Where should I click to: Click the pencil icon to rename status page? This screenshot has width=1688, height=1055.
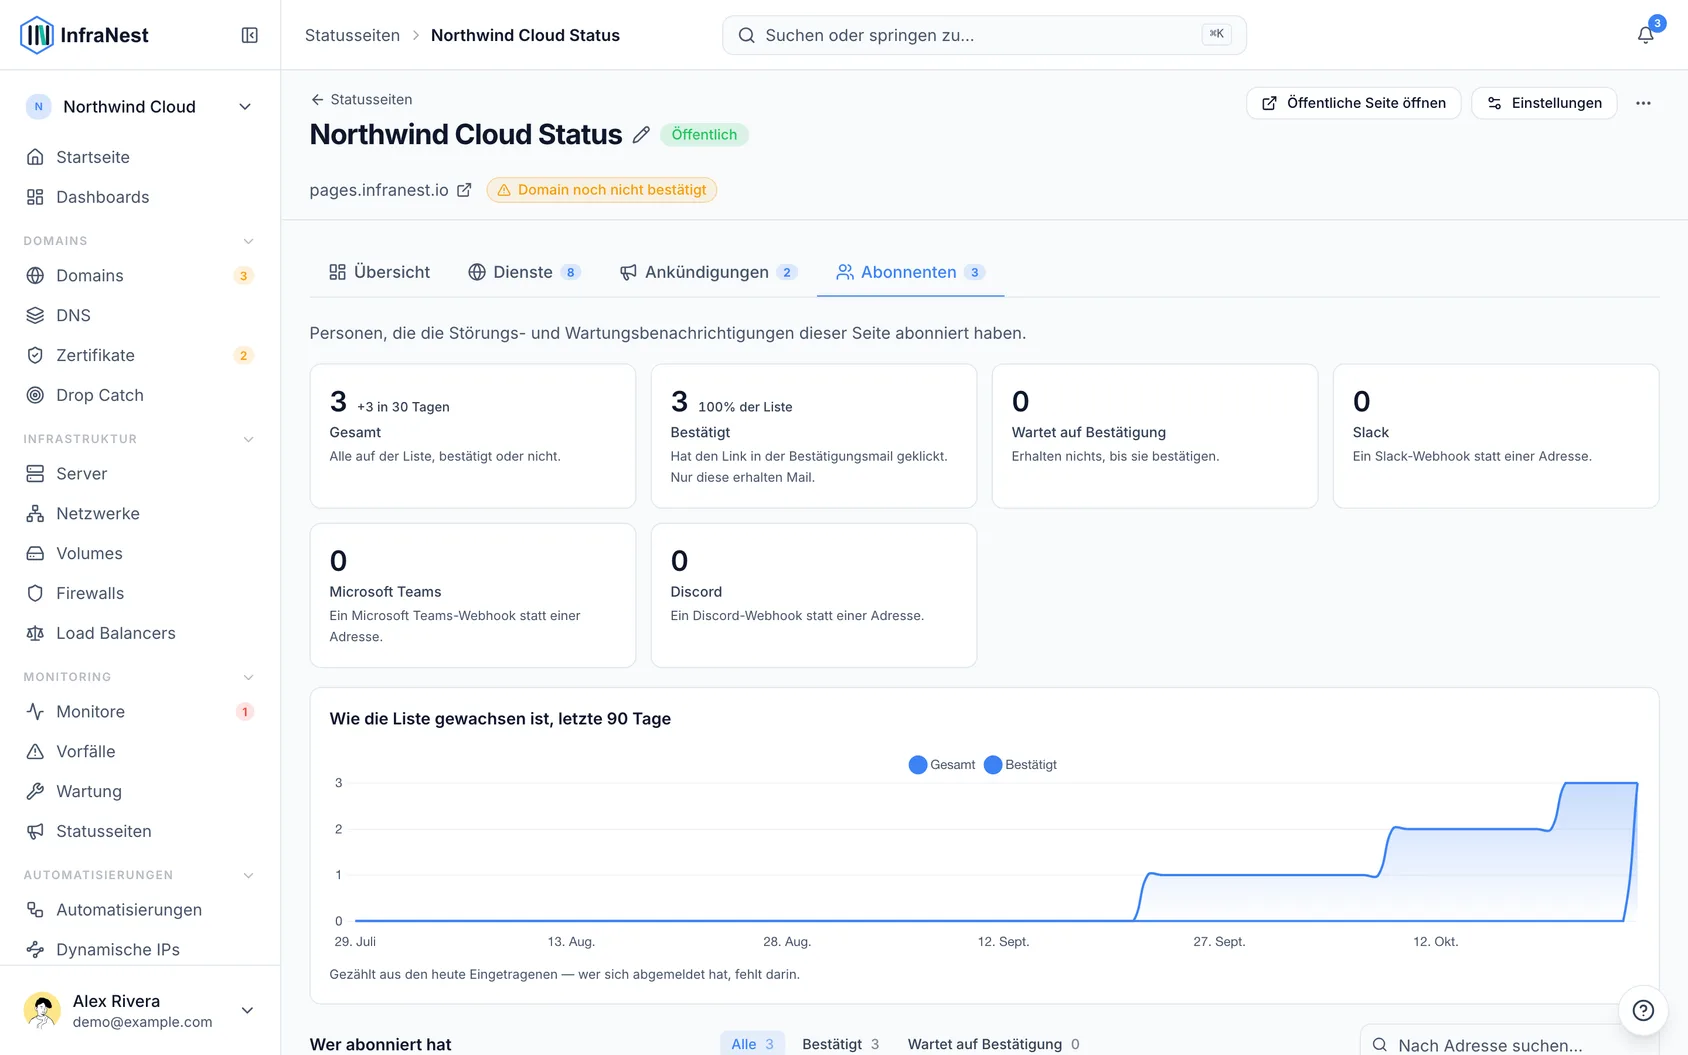pos(641,134)
